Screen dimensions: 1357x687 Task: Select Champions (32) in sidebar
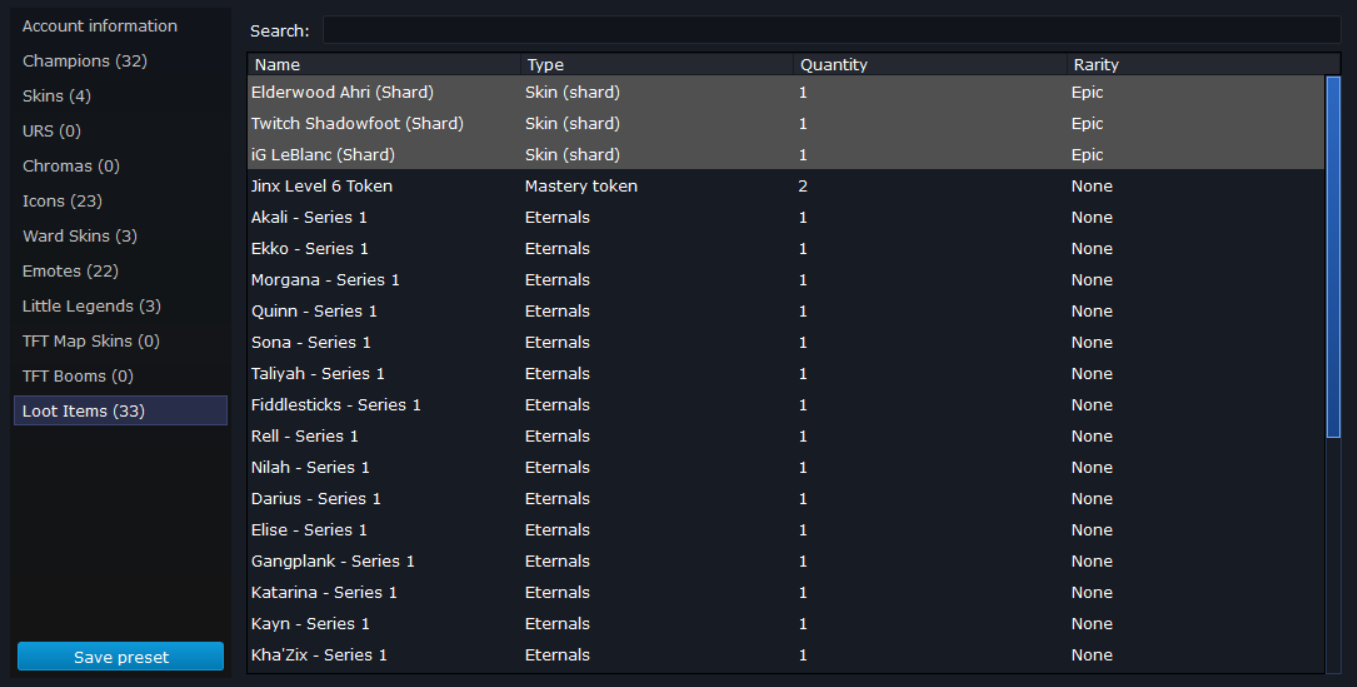(x=120, y=61)
